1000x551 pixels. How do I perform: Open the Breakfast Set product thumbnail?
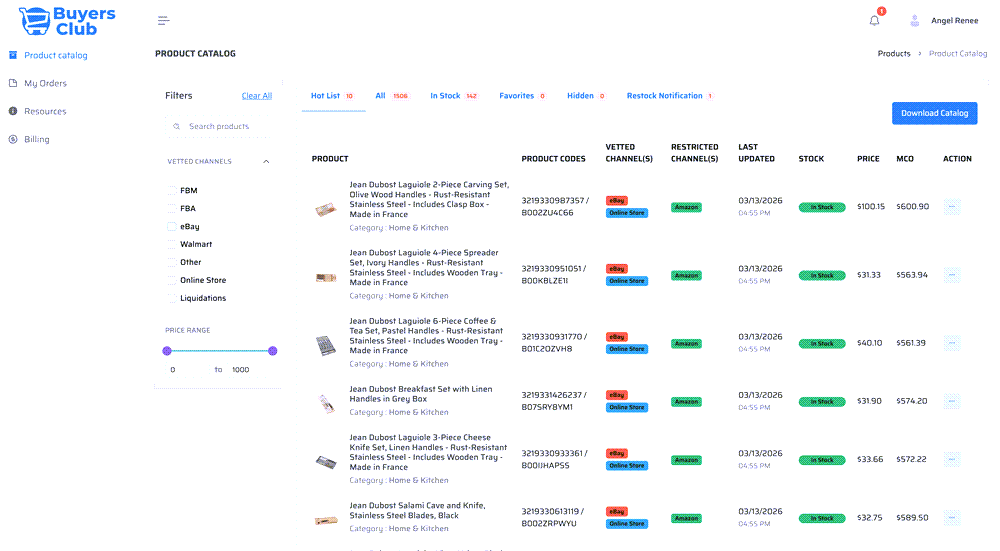(326, 404)
